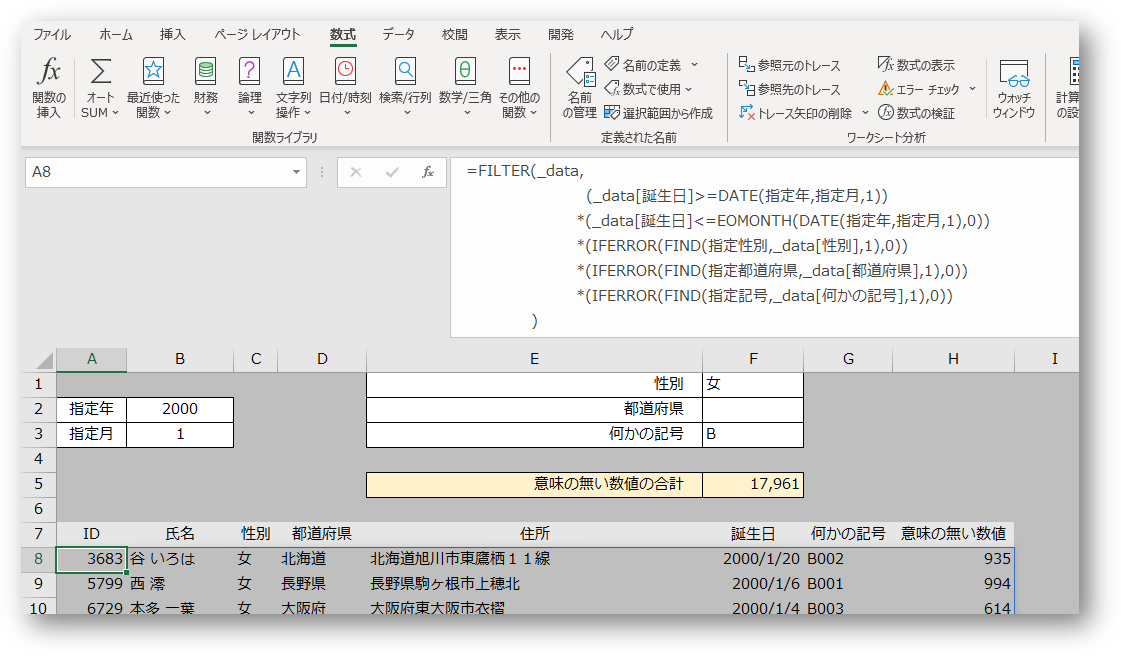Select the cell B001
This screenshot has height=656, width=1121.
click(848, 584)
